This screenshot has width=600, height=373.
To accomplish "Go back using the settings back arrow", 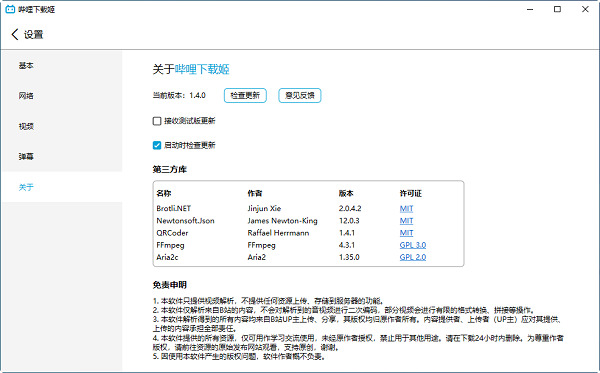I will click(15, 34).
